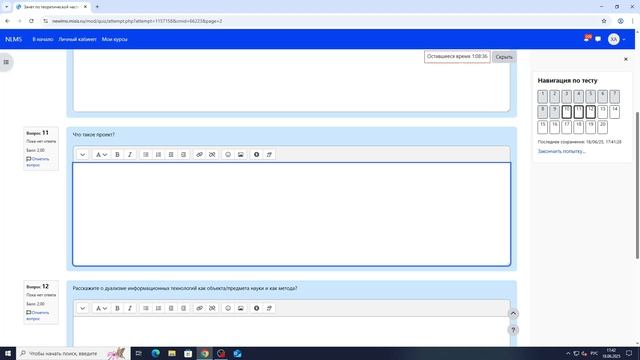
Task: Click Windows taskbar search box
Action: click(x=73, y=353)
